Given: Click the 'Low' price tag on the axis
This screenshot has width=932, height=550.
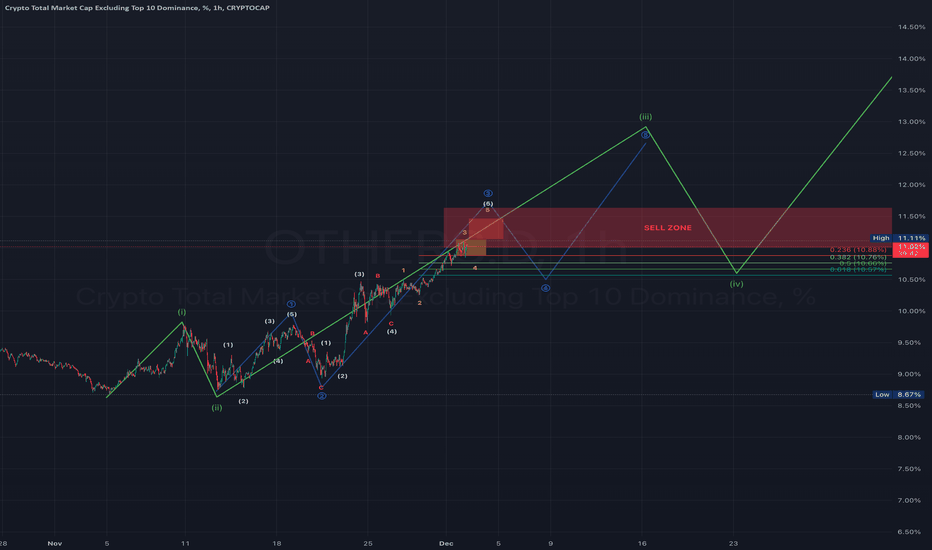Looking at the screenshot, I should tap(882, 394).
